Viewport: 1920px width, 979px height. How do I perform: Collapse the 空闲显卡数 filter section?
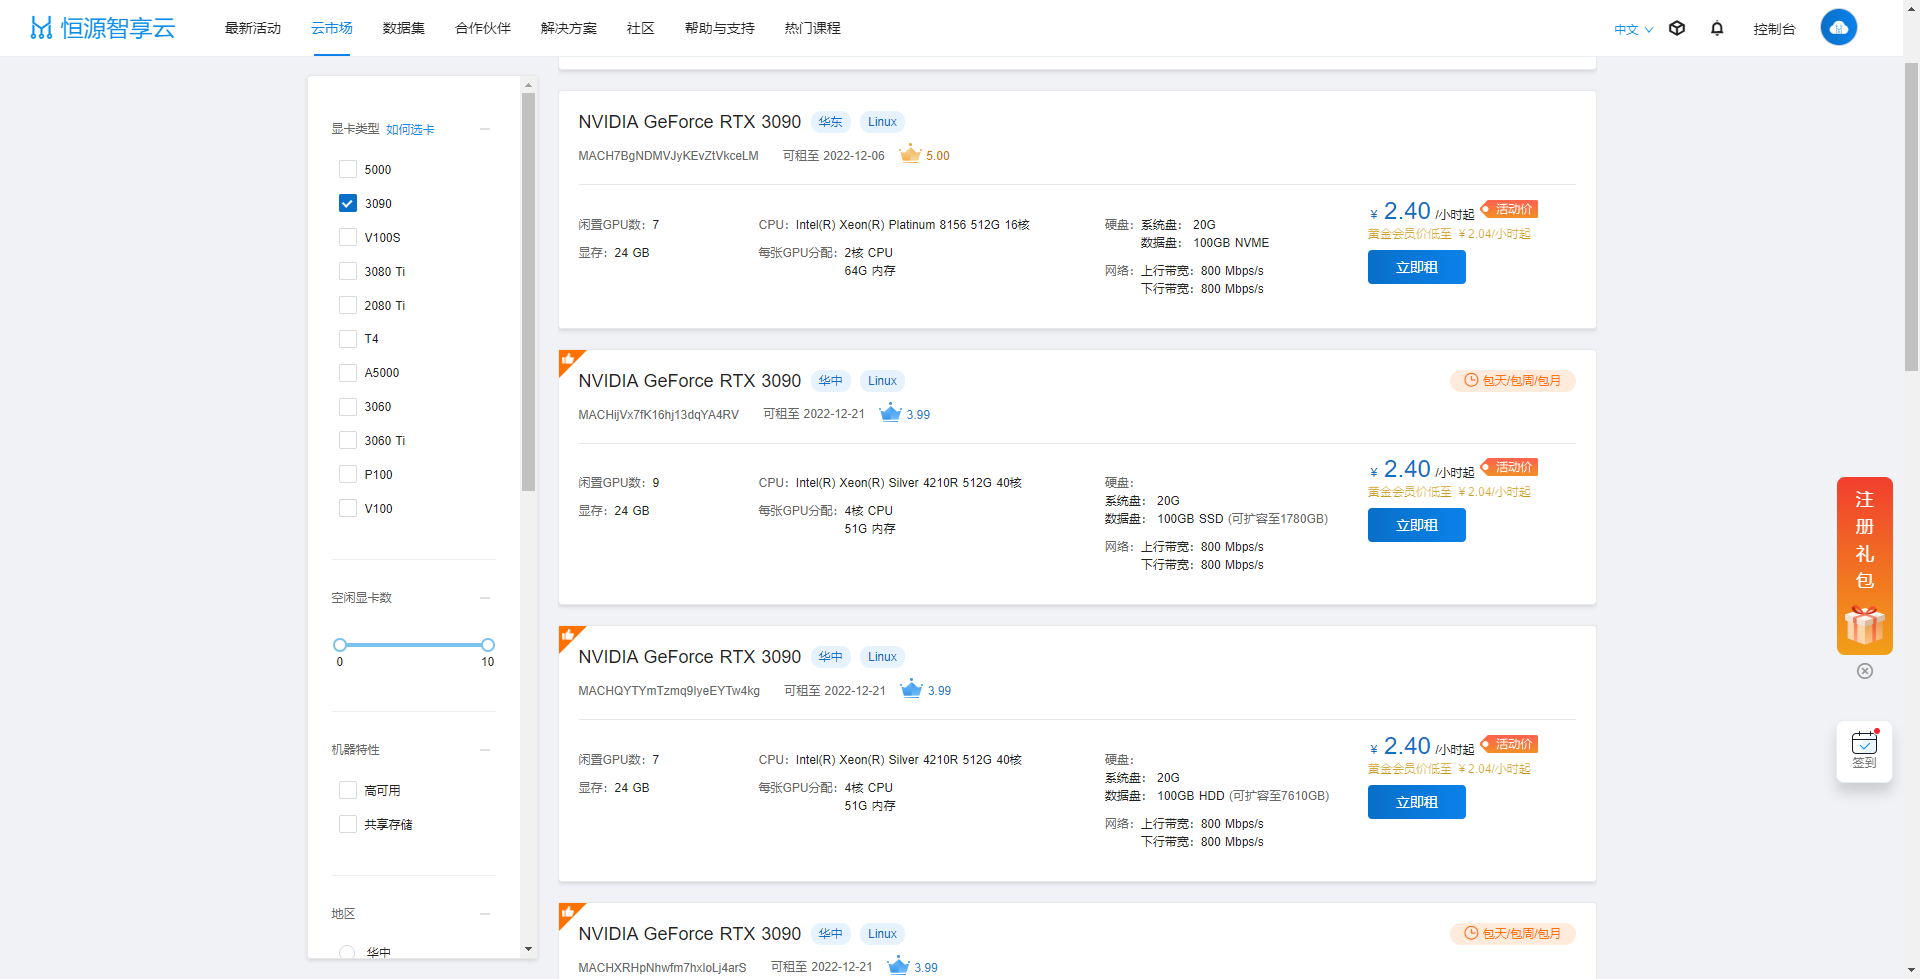485,598
